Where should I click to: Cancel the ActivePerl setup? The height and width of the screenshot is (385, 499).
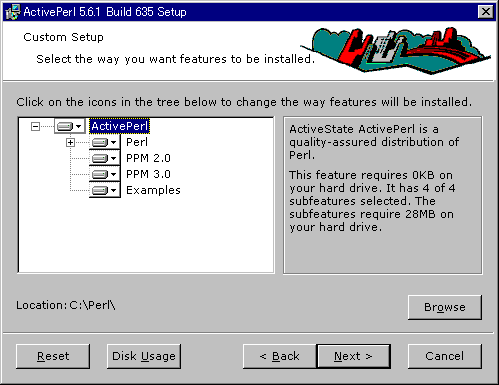pyautogui.click(x=445, y=356)
